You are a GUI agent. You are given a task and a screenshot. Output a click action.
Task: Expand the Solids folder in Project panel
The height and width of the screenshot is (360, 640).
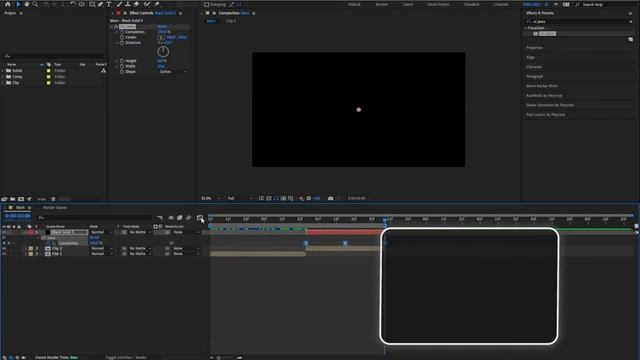point(3,71)
